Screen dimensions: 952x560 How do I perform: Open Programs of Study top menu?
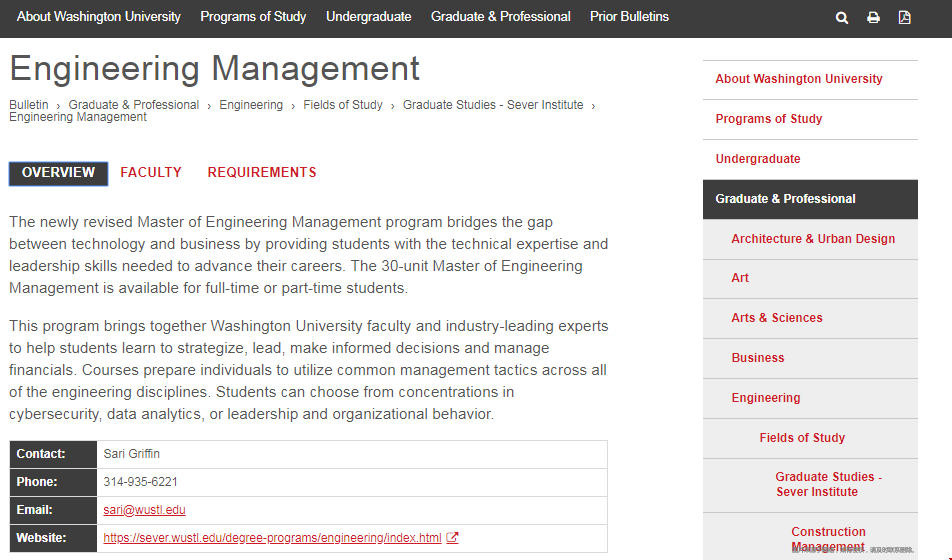(253, 16)
